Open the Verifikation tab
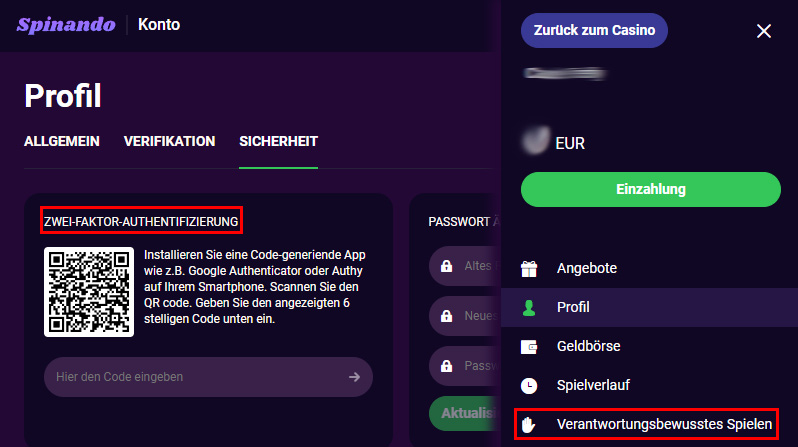This screenshot has width=798, height=447. 169,141
